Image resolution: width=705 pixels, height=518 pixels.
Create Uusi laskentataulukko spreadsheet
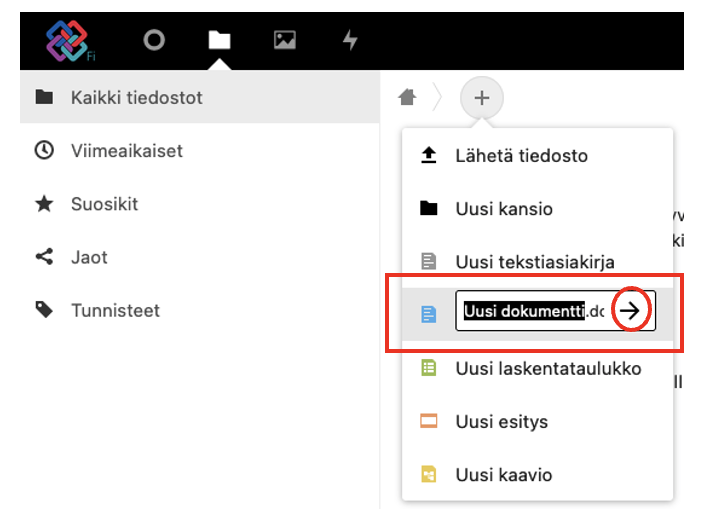coord(547,368)
